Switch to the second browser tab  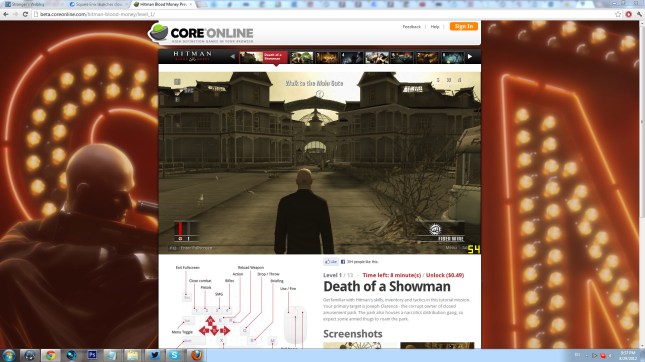pyautogui.click(x=97, y=4)
